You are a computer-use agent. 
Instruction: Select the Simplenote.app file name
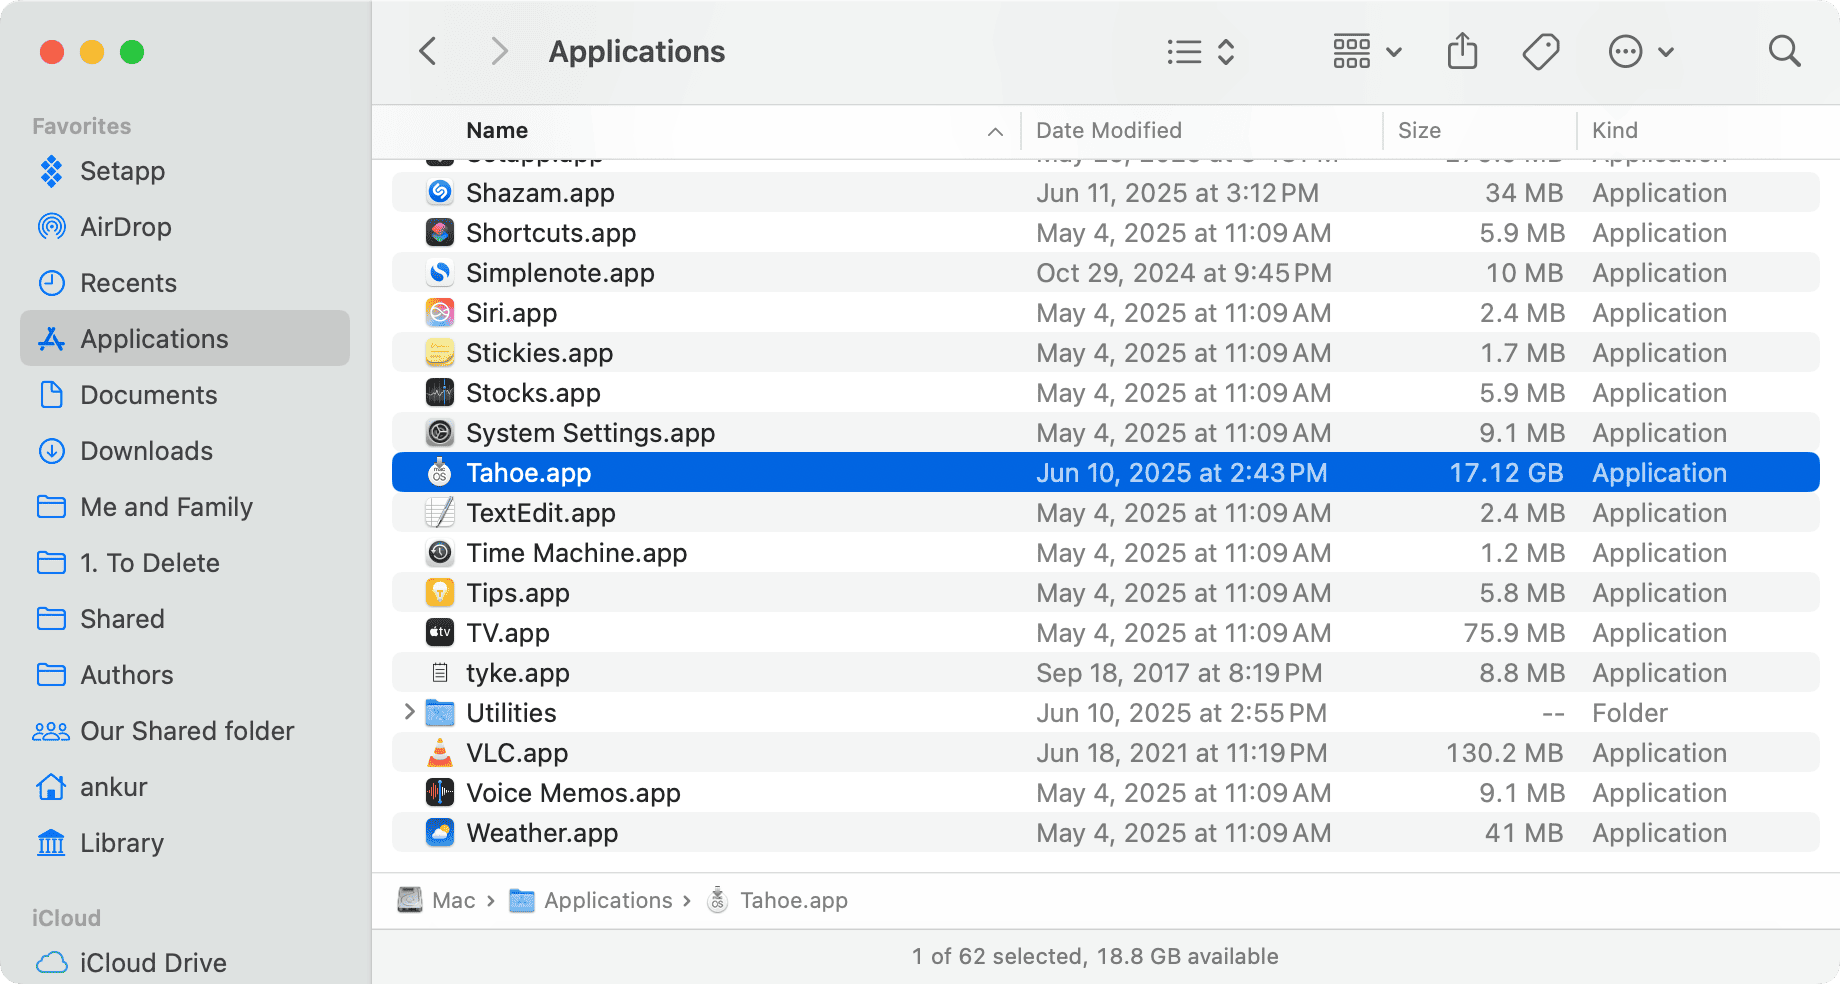pos(560,273)
